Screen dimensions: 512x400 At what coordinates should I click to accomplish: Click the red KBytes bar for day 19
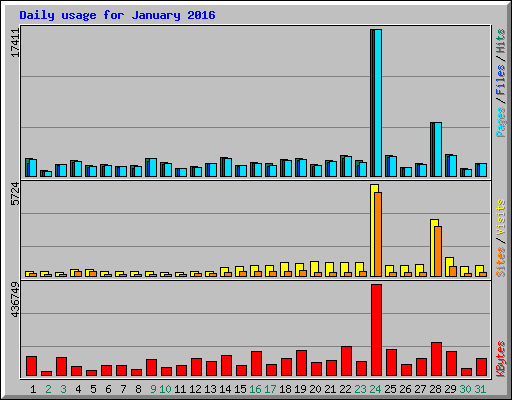tap(302, 363)
